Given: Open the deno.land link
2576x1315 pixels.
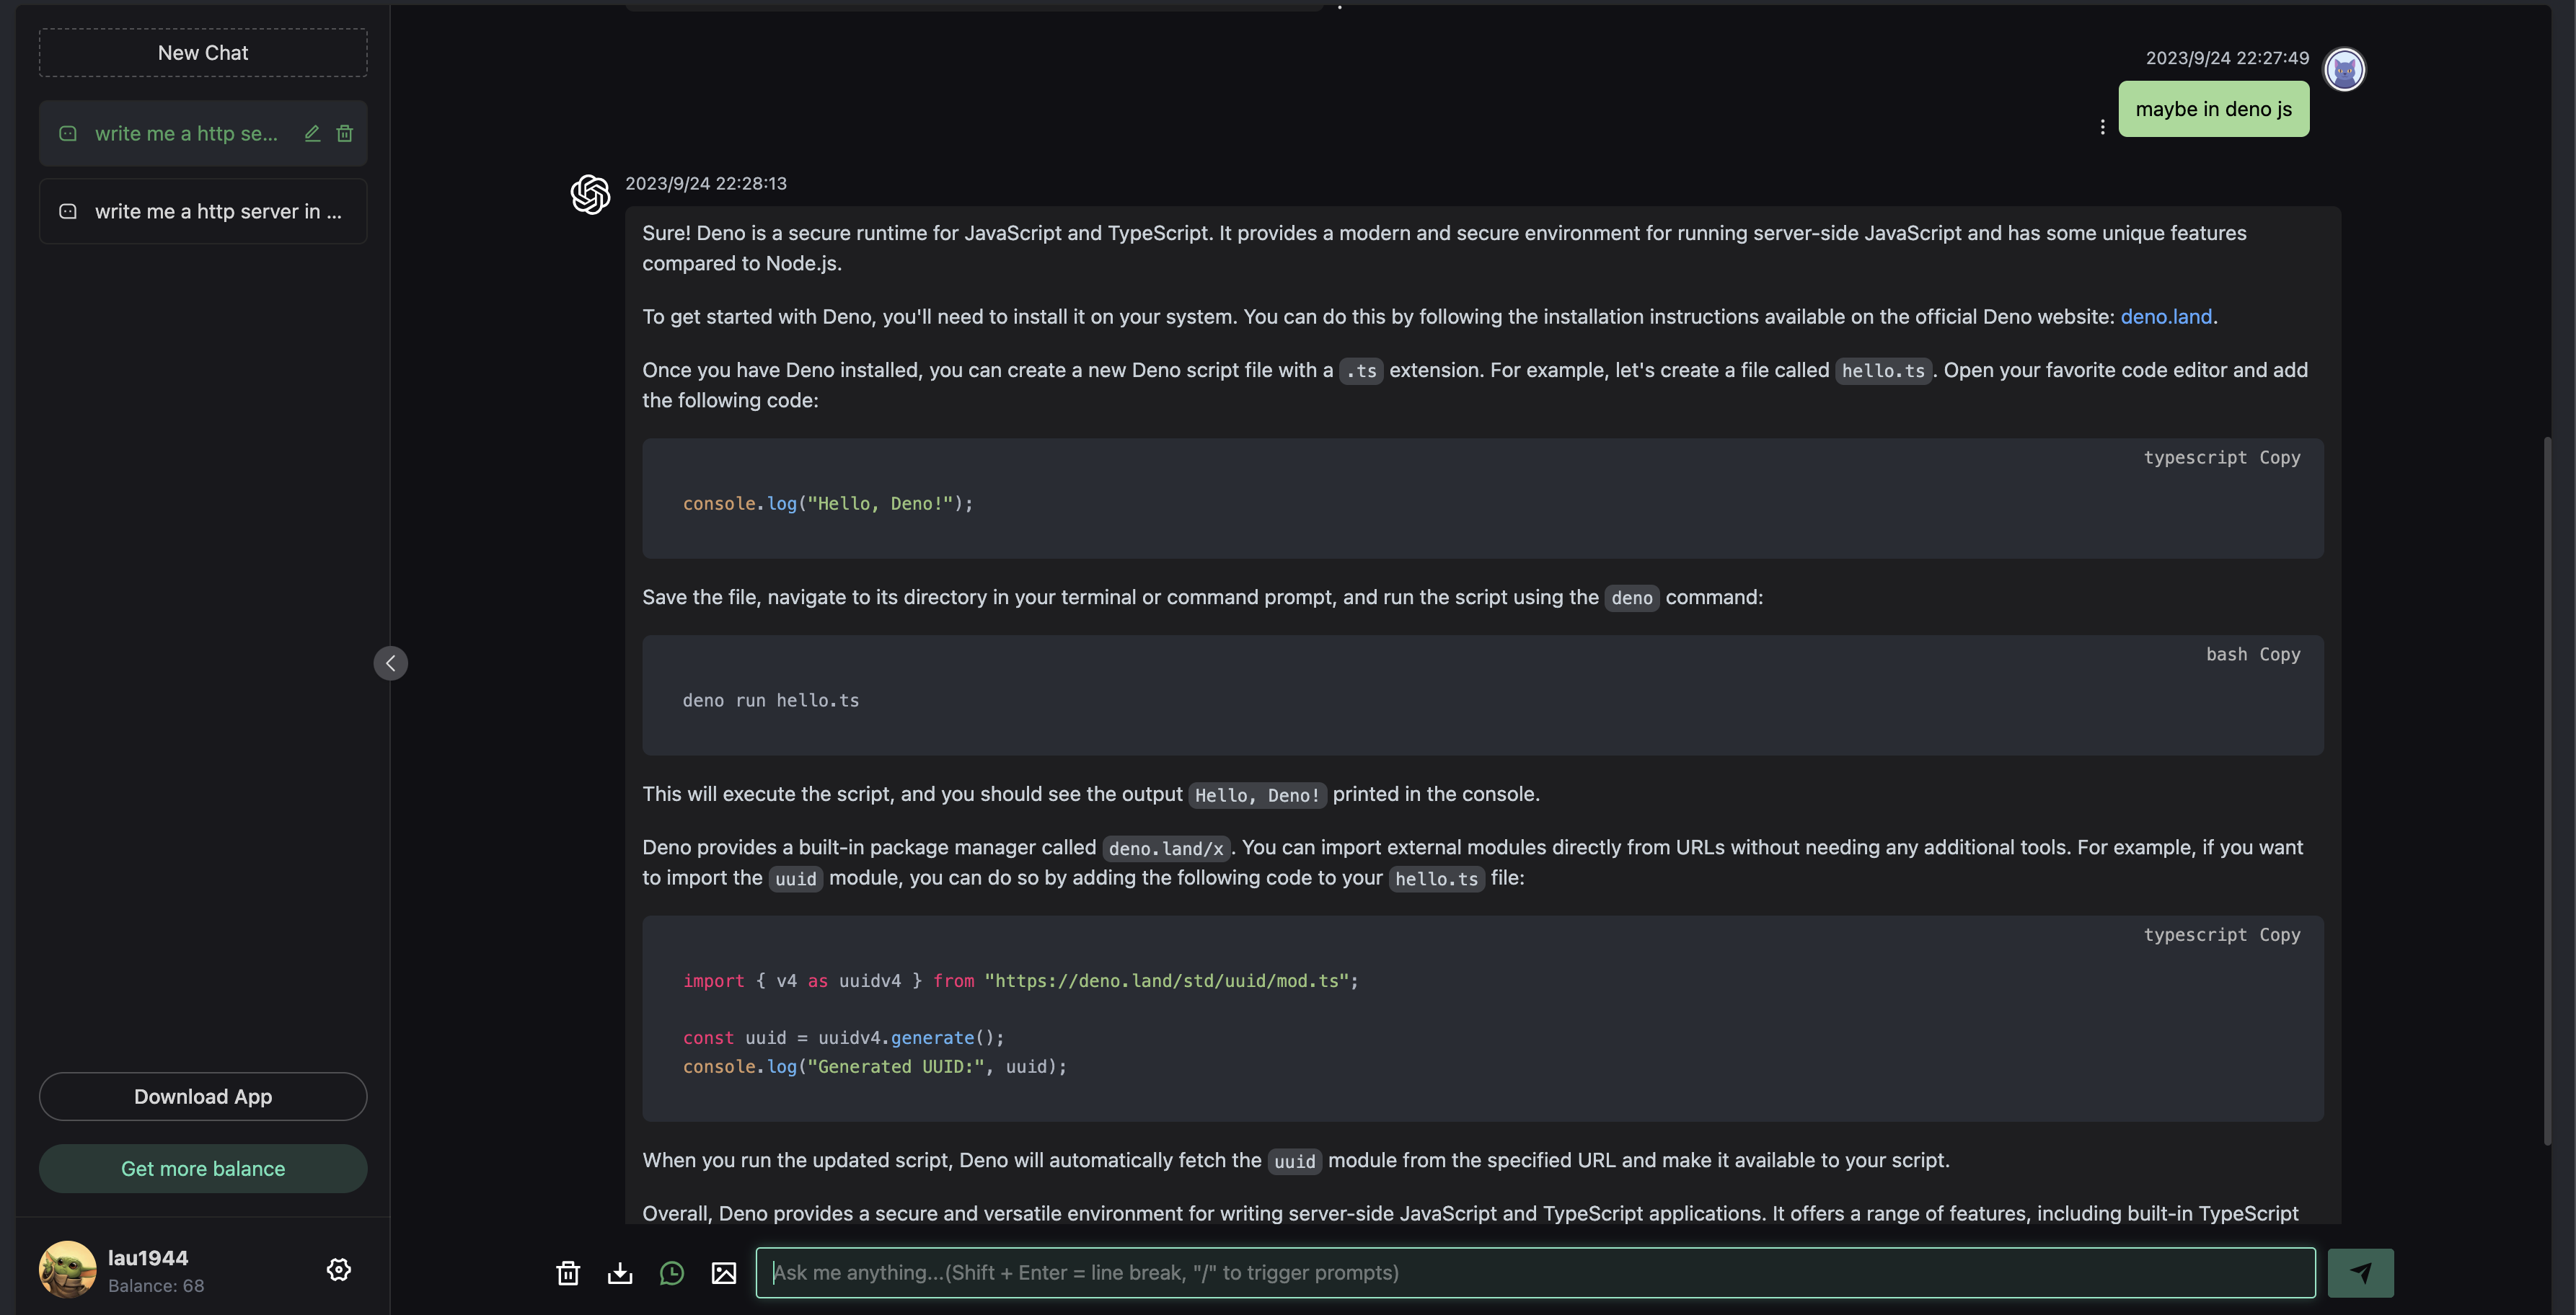Looking at the screenshot, I should [x=2166, y=317].
